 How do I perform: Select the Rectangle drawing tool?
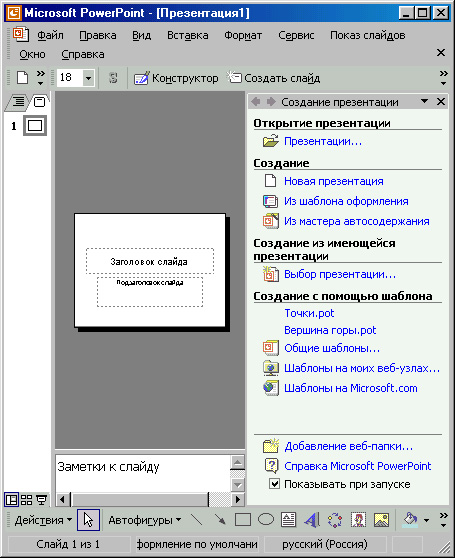point(243,520)
